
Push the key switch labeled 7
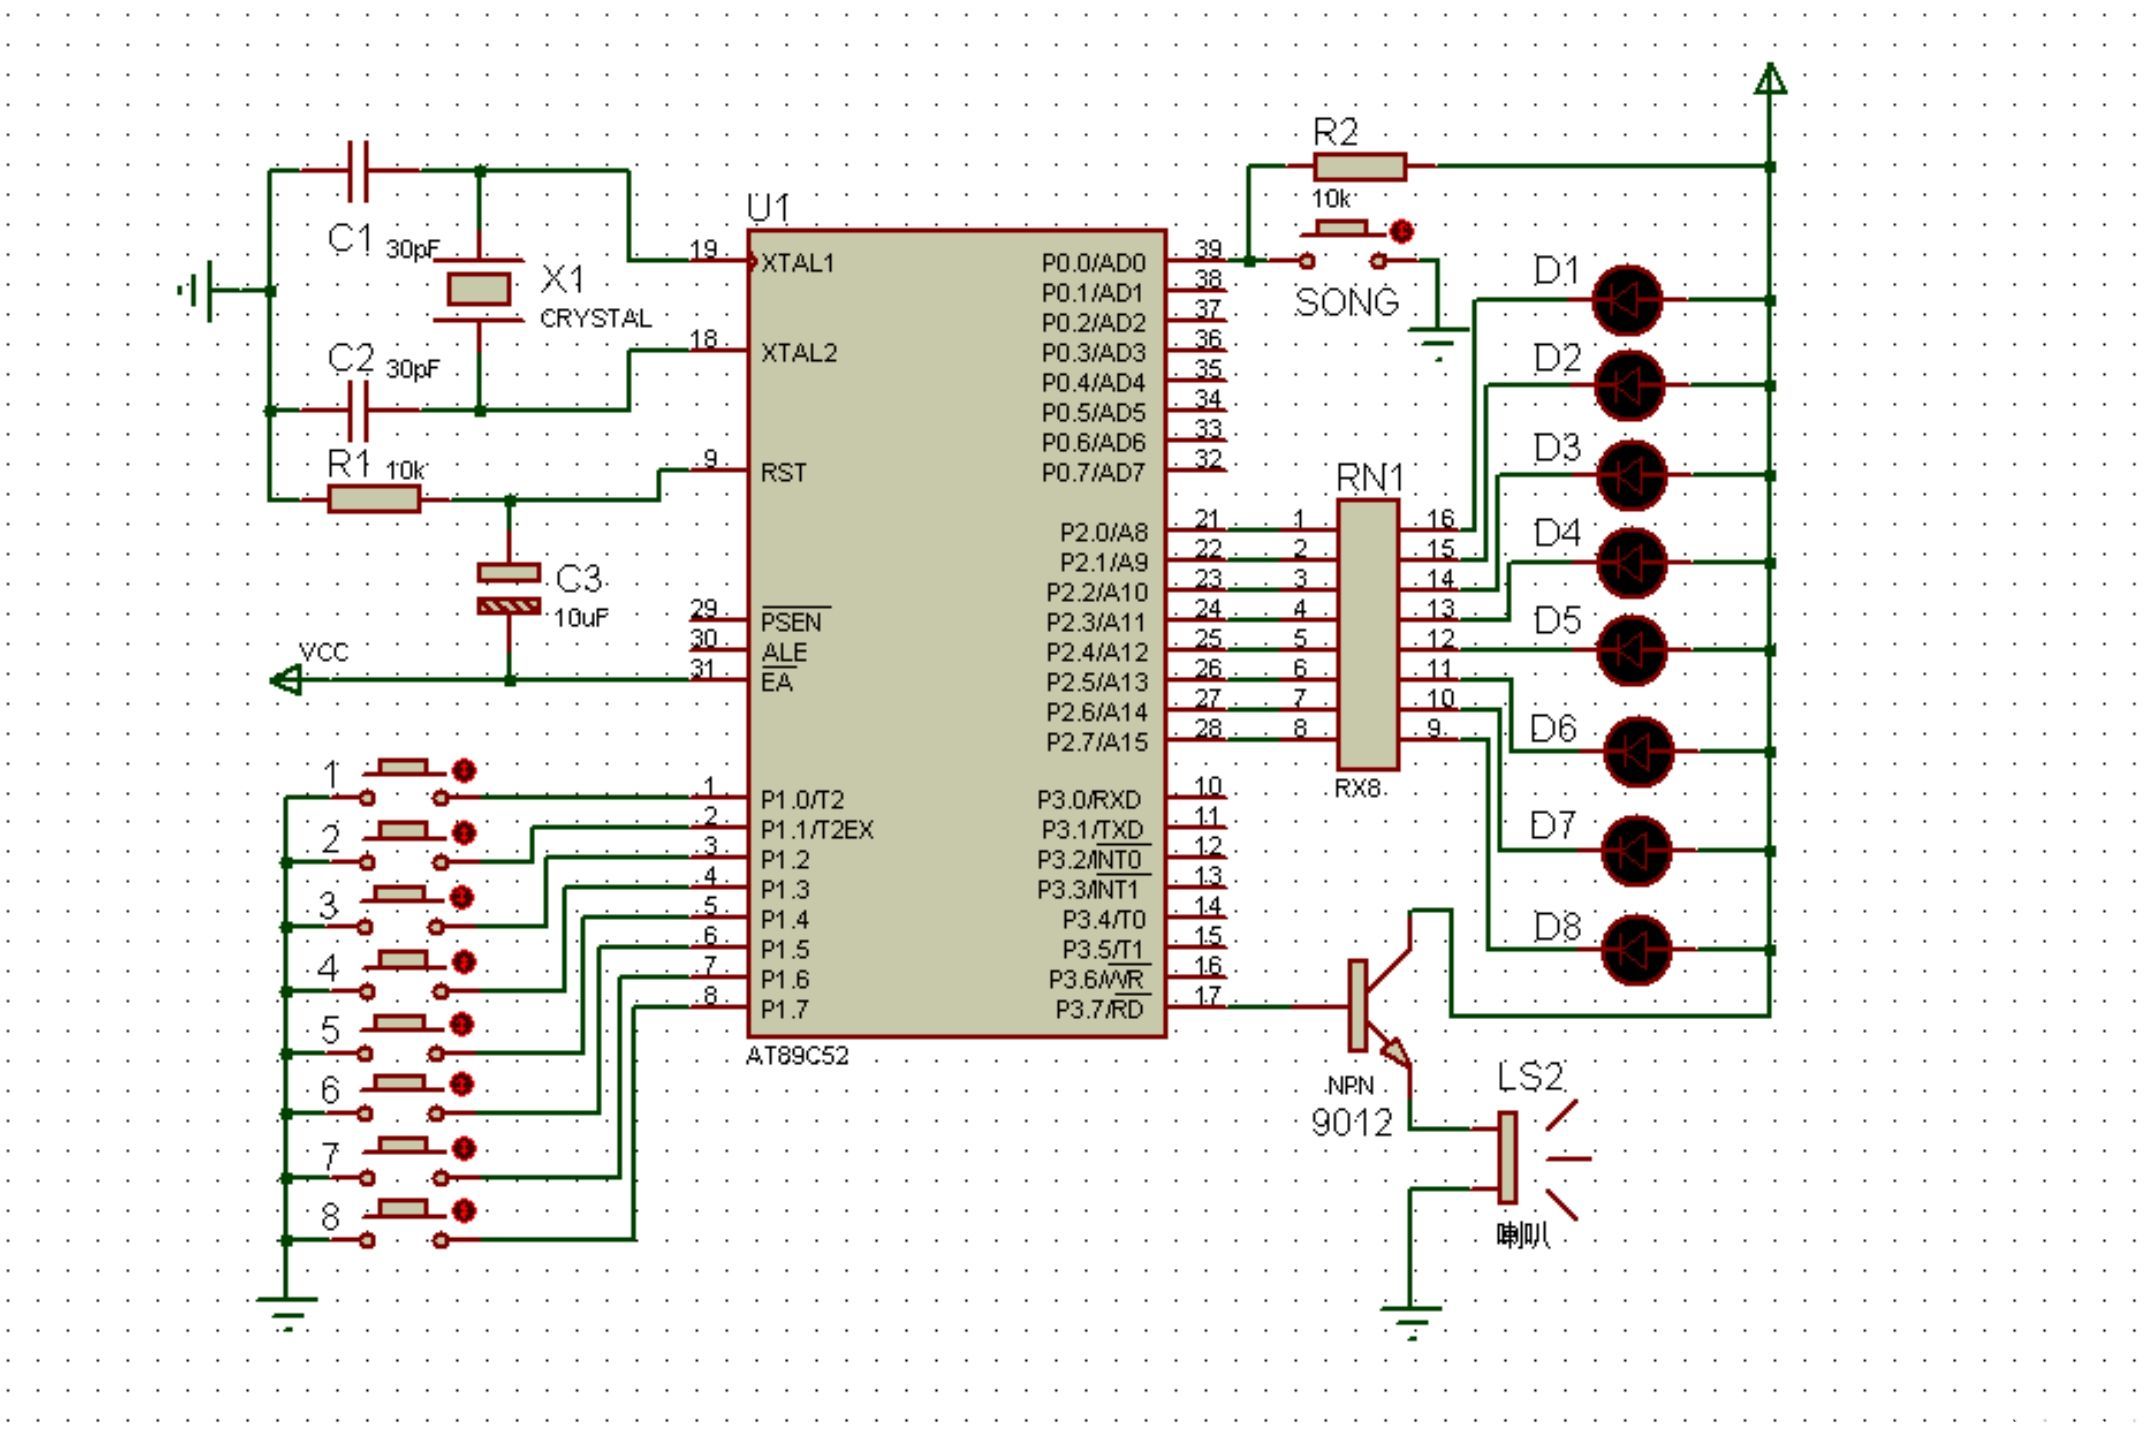point(404,1146)
